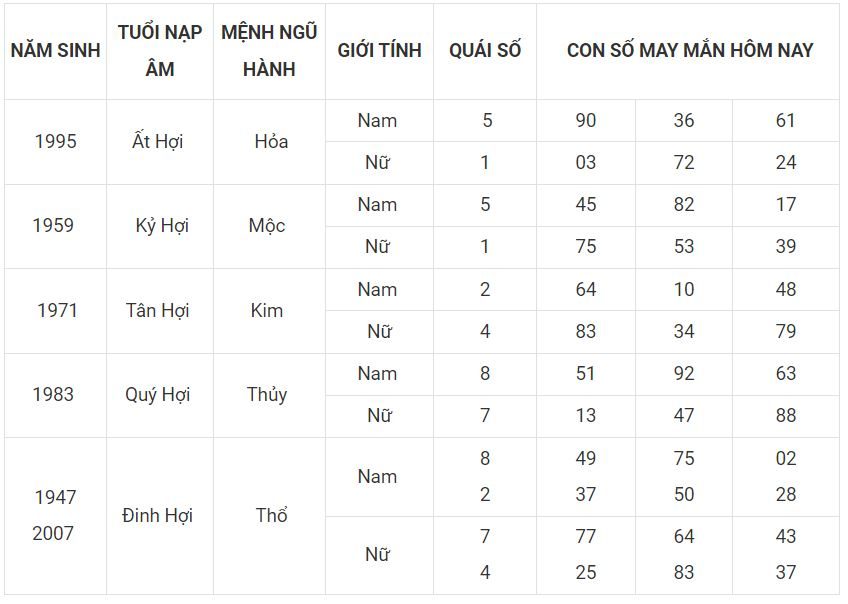This screenshot has height=604, width=848.
Task: Select the 1983 year cell
Action: tap(53, 394)
